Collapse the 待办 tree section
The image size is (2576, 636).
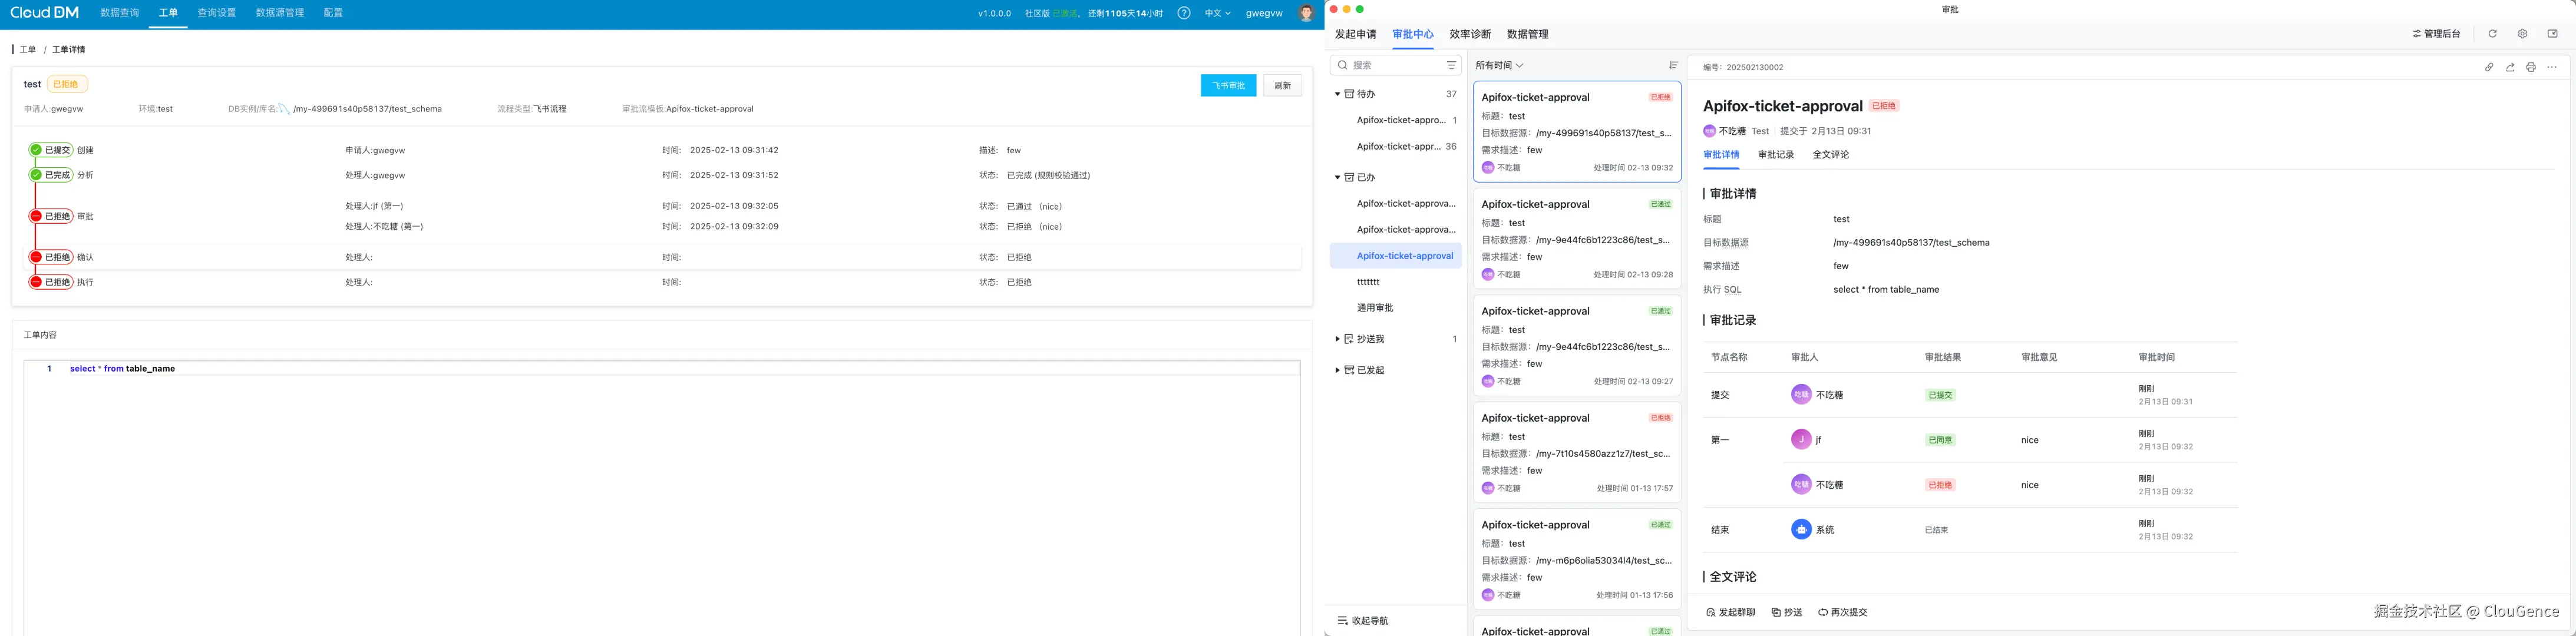click(1337, 94)
